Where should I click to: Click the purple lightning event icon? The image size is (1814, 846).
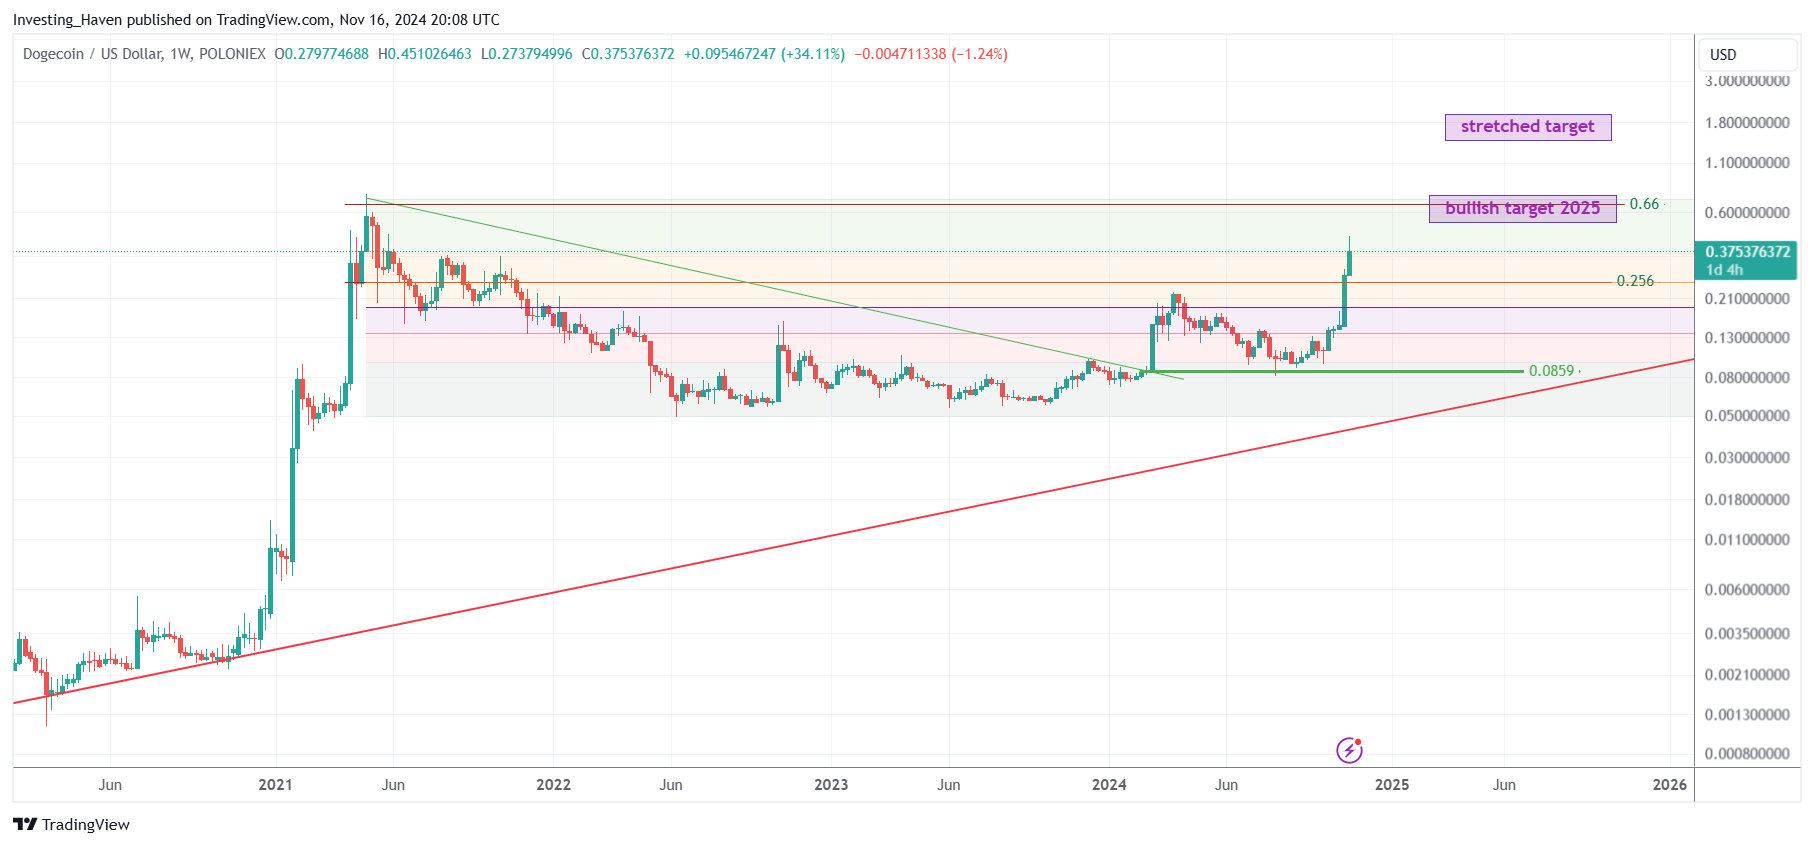1349,750
